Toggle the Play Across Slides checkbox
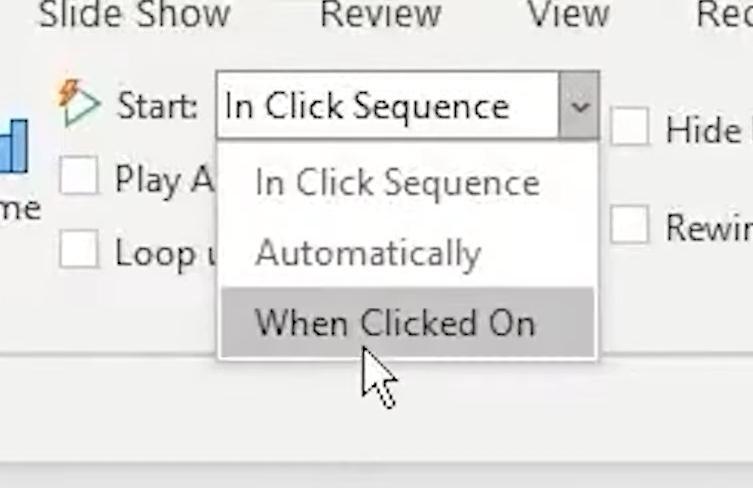This screenshot has height=488, width=753. (79, 178)
